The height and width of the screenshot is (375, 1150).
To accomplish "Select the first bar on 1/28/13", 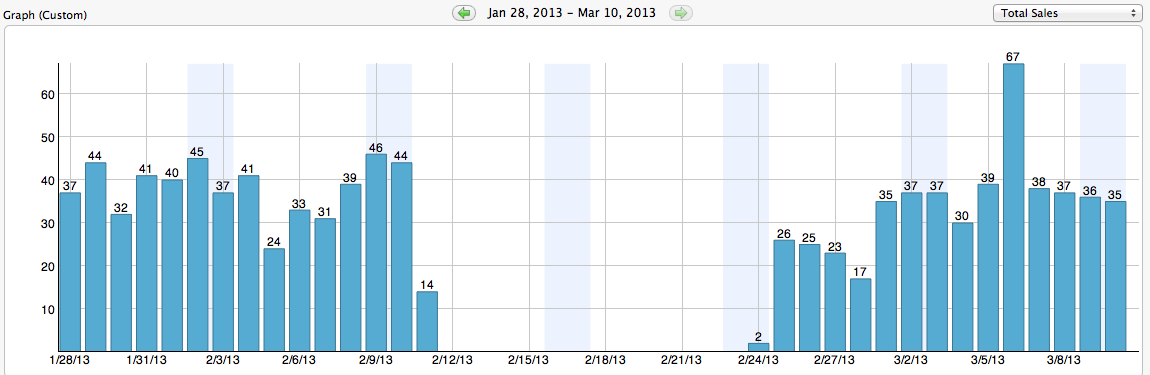I will [70, 272].
